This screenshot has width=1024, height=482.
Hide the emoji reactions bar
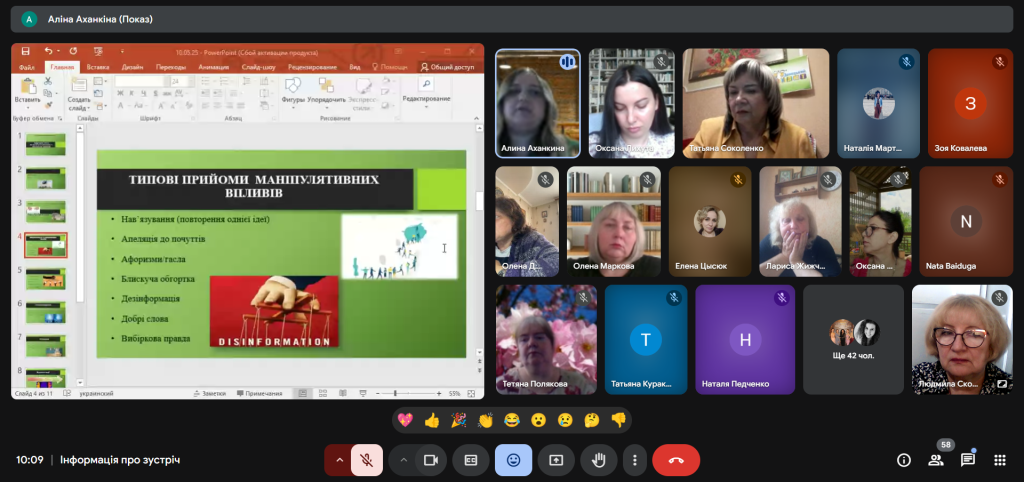(513, 460)
